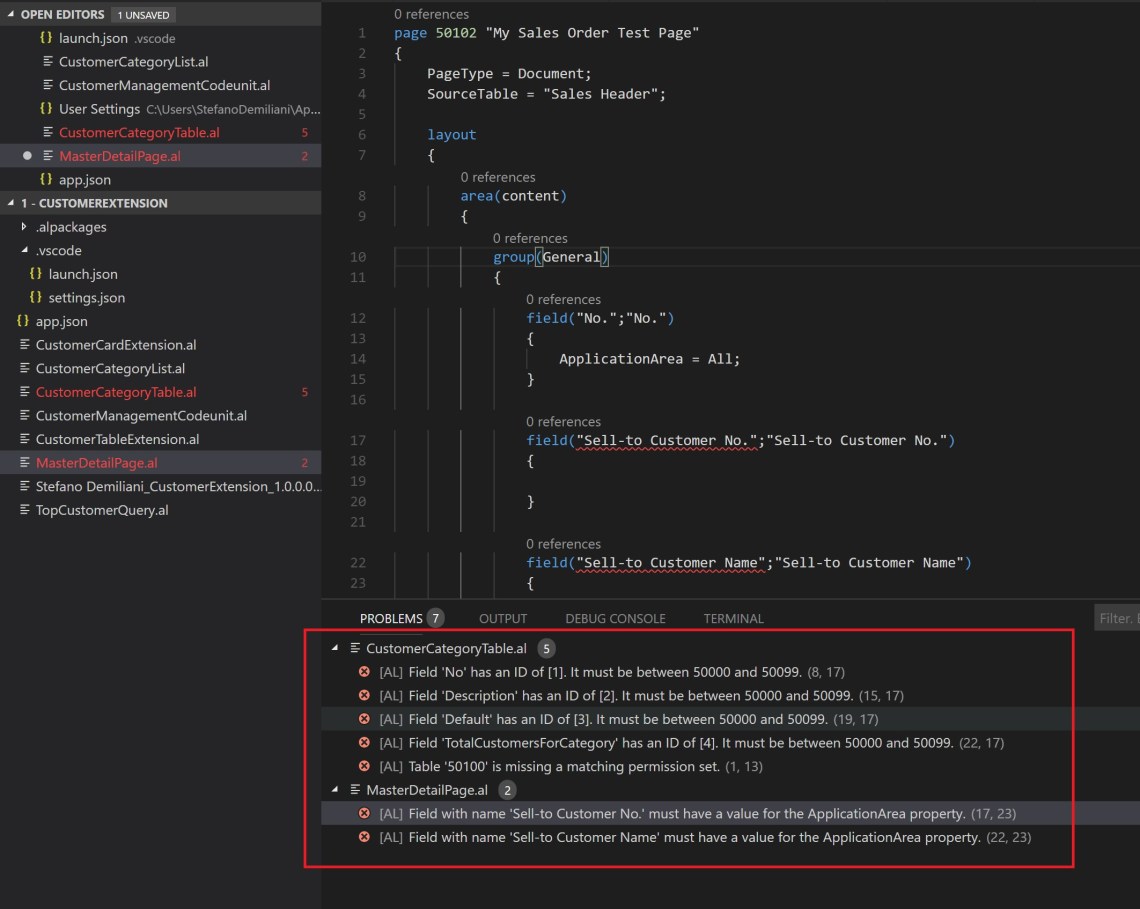Click the Filter input in Problems panel
This screenshot has width=1140, height=909.
pyautogui.click(x=1117, y=619)
